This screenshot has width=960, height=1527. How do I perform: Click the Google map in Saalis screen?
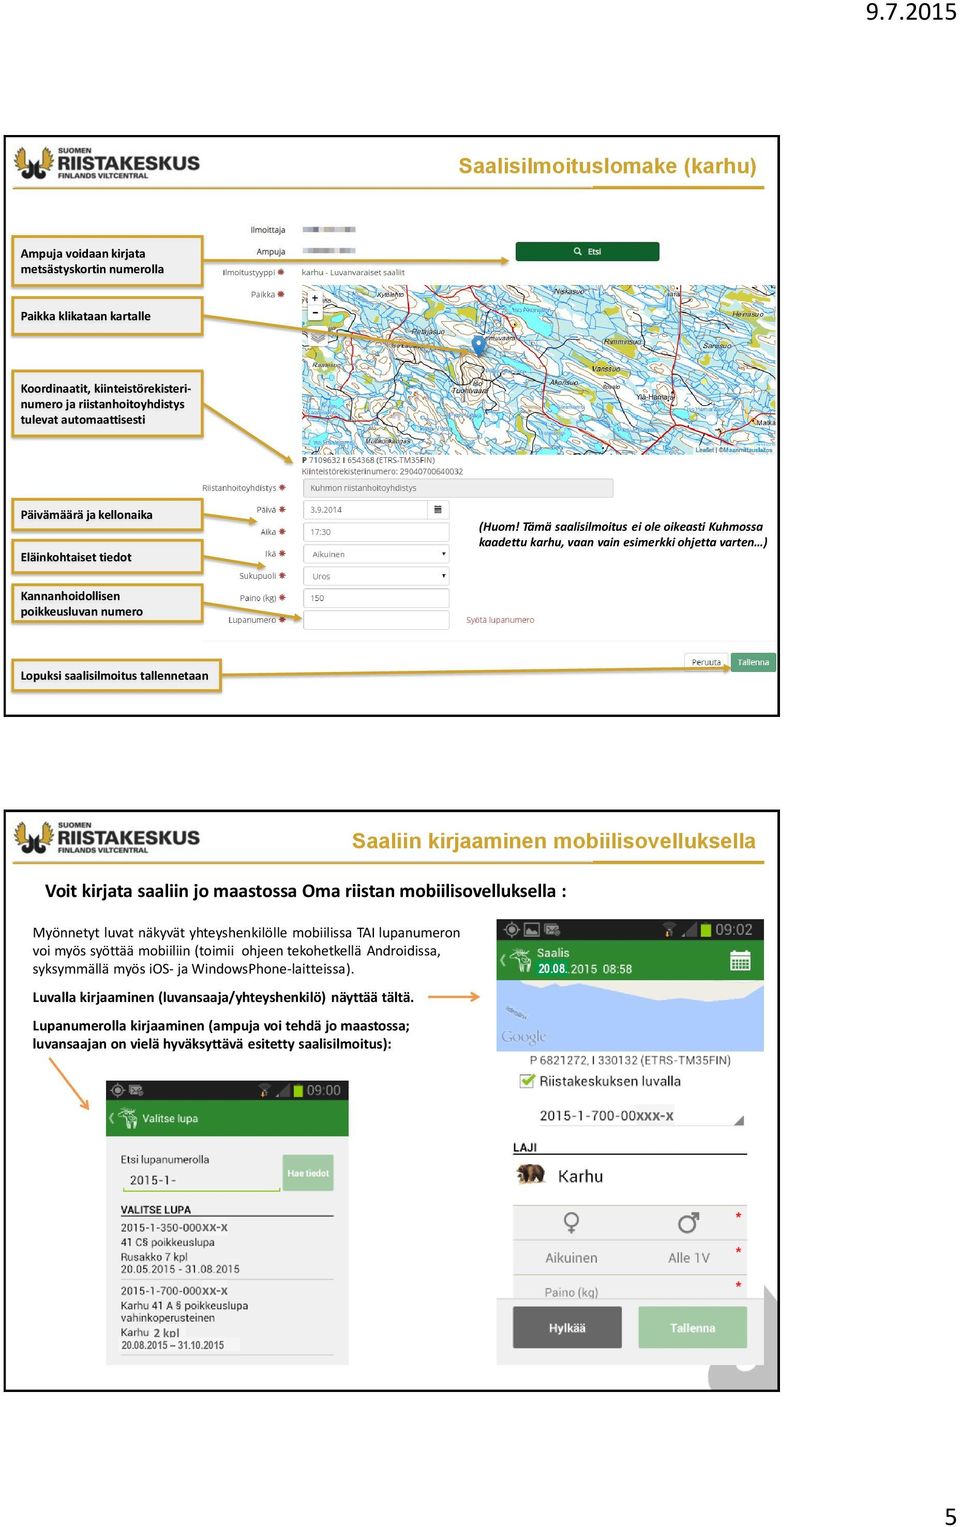[630, 1015]
